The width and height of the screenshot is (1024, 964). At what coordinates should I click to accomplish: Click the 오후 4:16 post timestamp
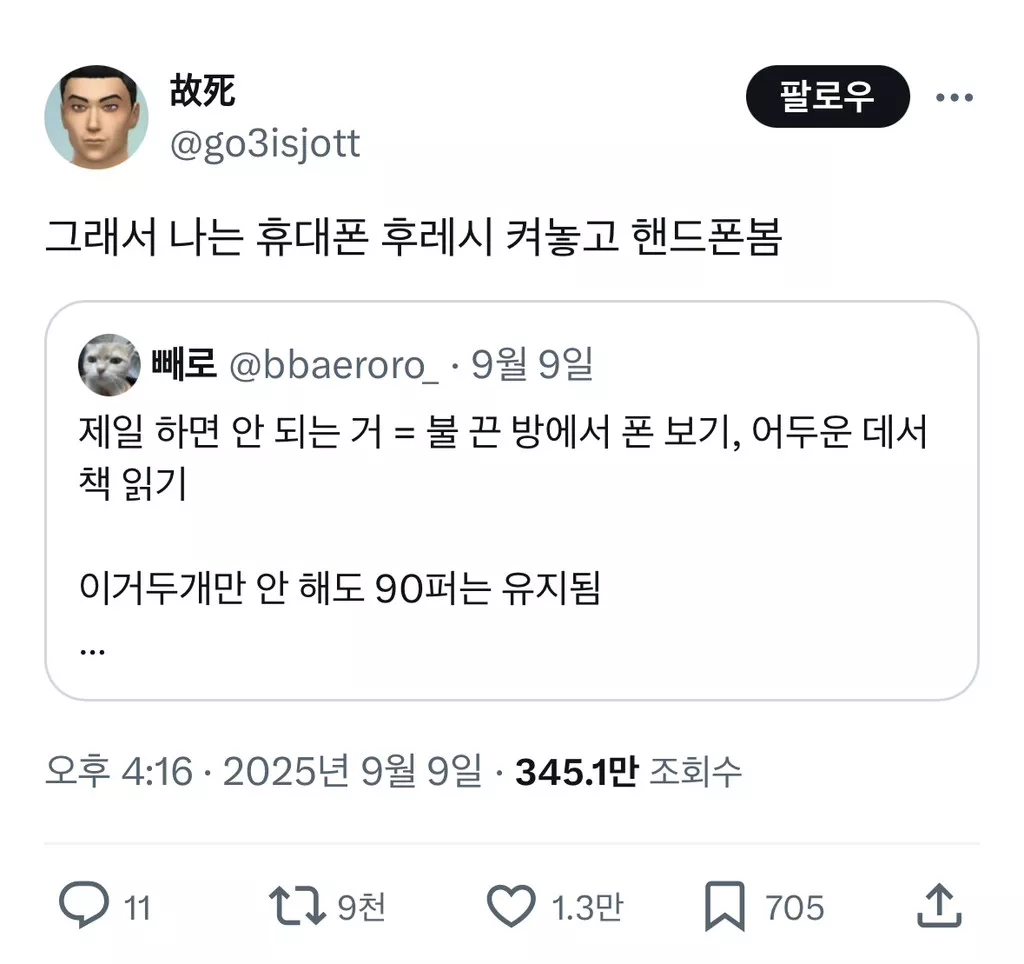(118, 771)
